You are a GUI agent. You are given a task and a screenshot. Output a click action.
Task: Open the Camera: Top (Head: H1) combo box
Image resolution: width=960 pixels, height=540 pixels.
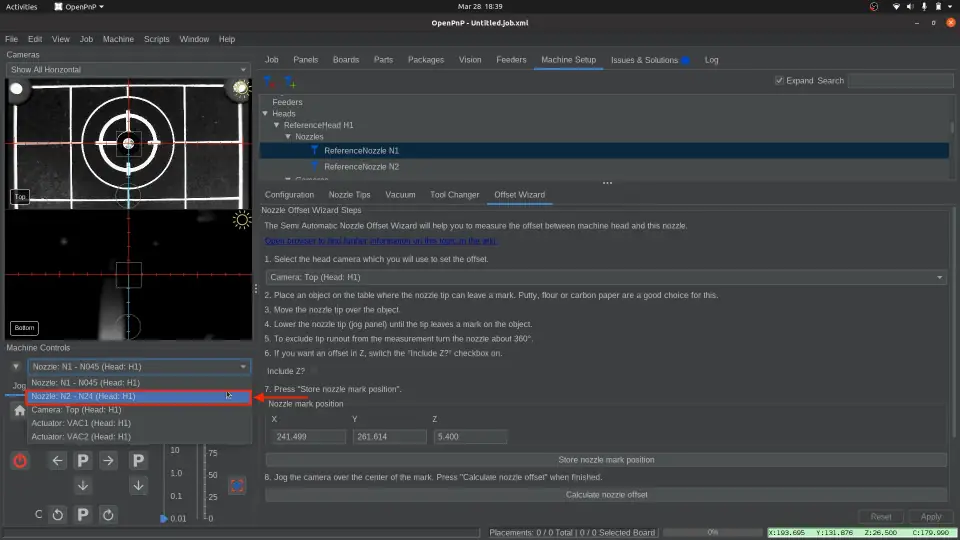(605, 277)
